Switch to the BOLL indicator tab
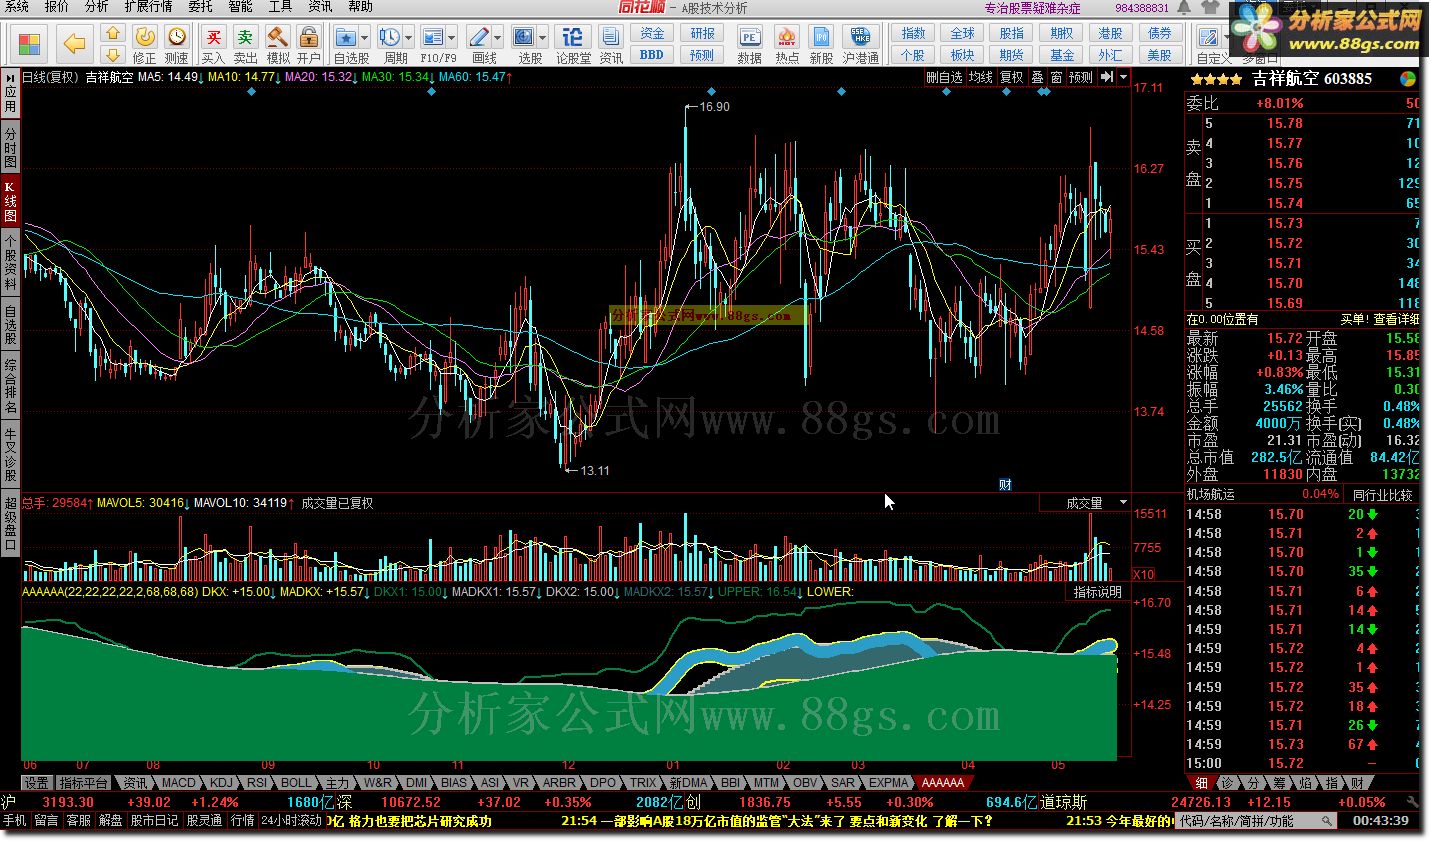This screenshot has height=841, width=1431. (x=296, y=783)
